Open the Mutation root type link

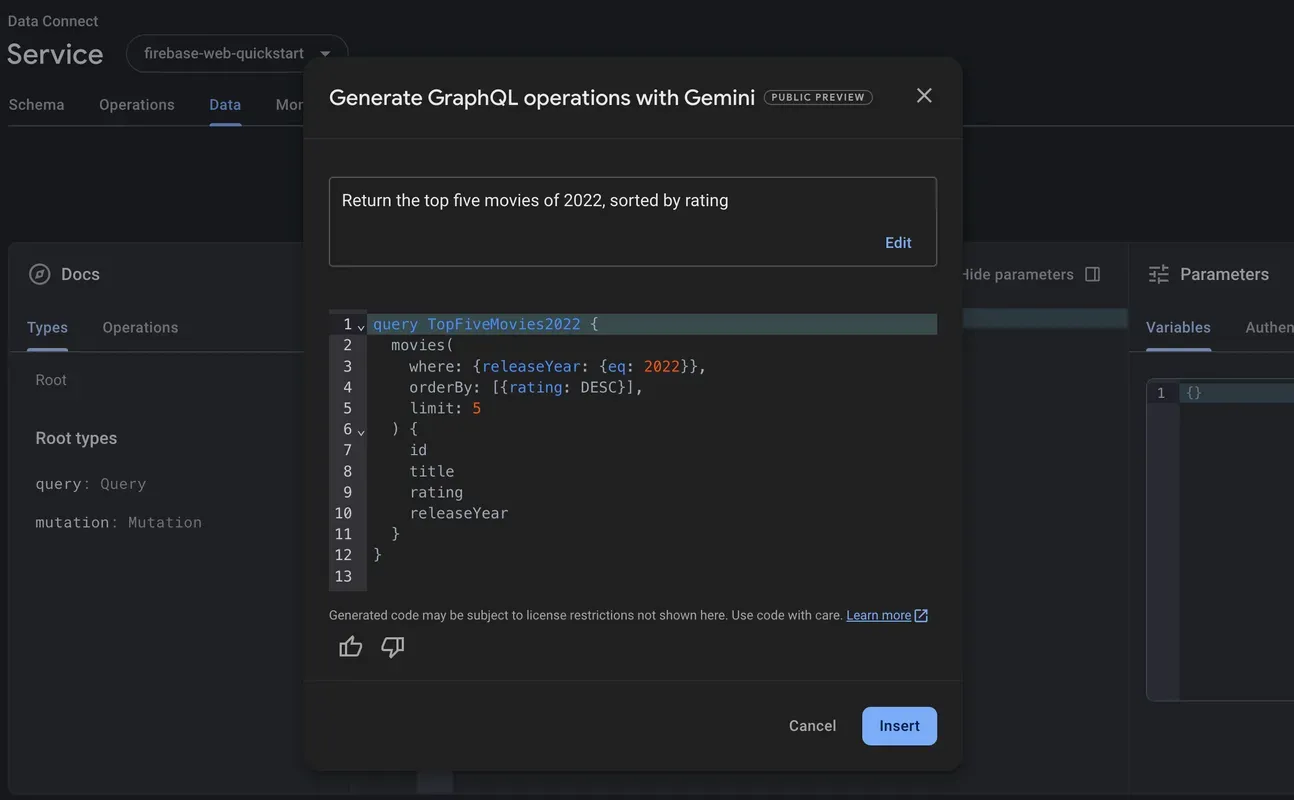[x=164, y=522]
